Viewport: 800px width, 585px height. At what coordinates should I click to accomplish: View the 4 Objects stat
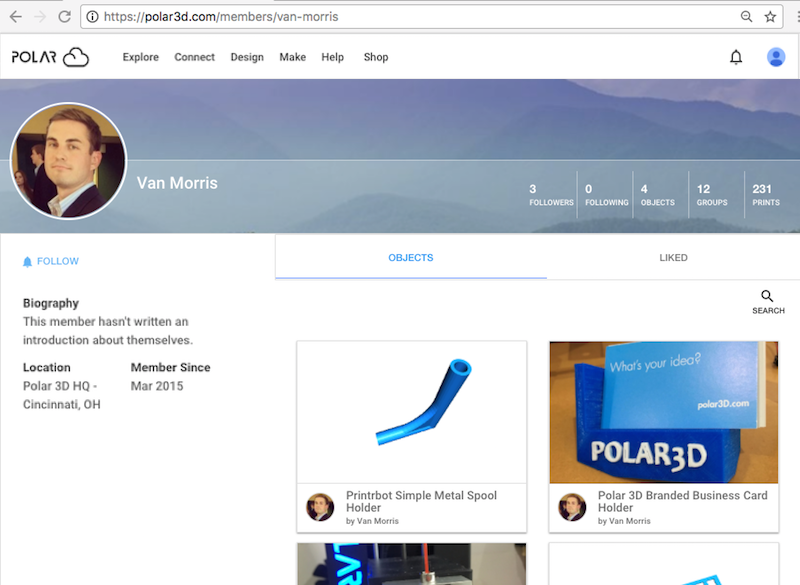click(x=657, y=195)
